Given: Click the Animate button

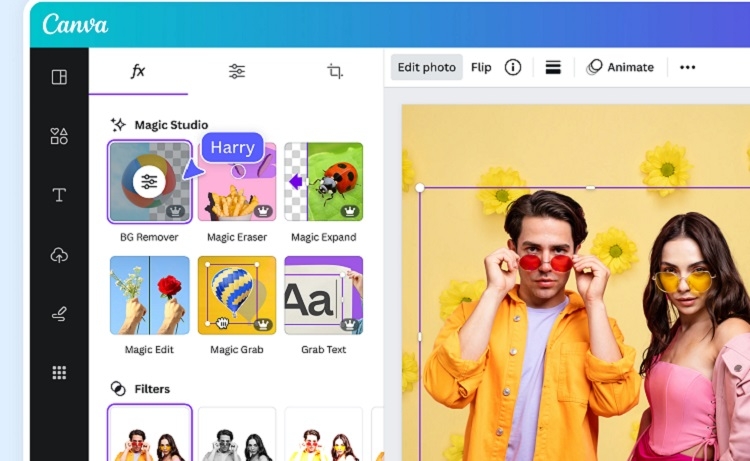Looking at the screenshot, I should click(x=620, y=67).
